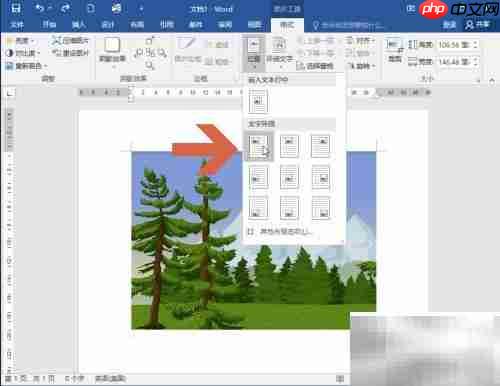Choose top-right position with square wrapping
This screenshot has height=386, width=500.
tap(320, 146)
